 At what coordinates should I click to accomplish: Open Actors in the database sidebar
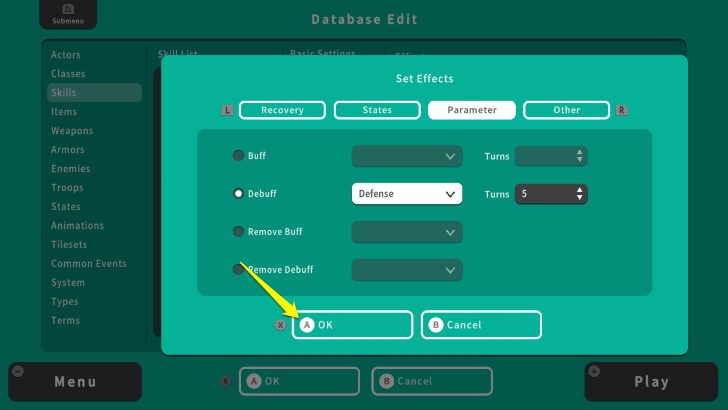66,55
